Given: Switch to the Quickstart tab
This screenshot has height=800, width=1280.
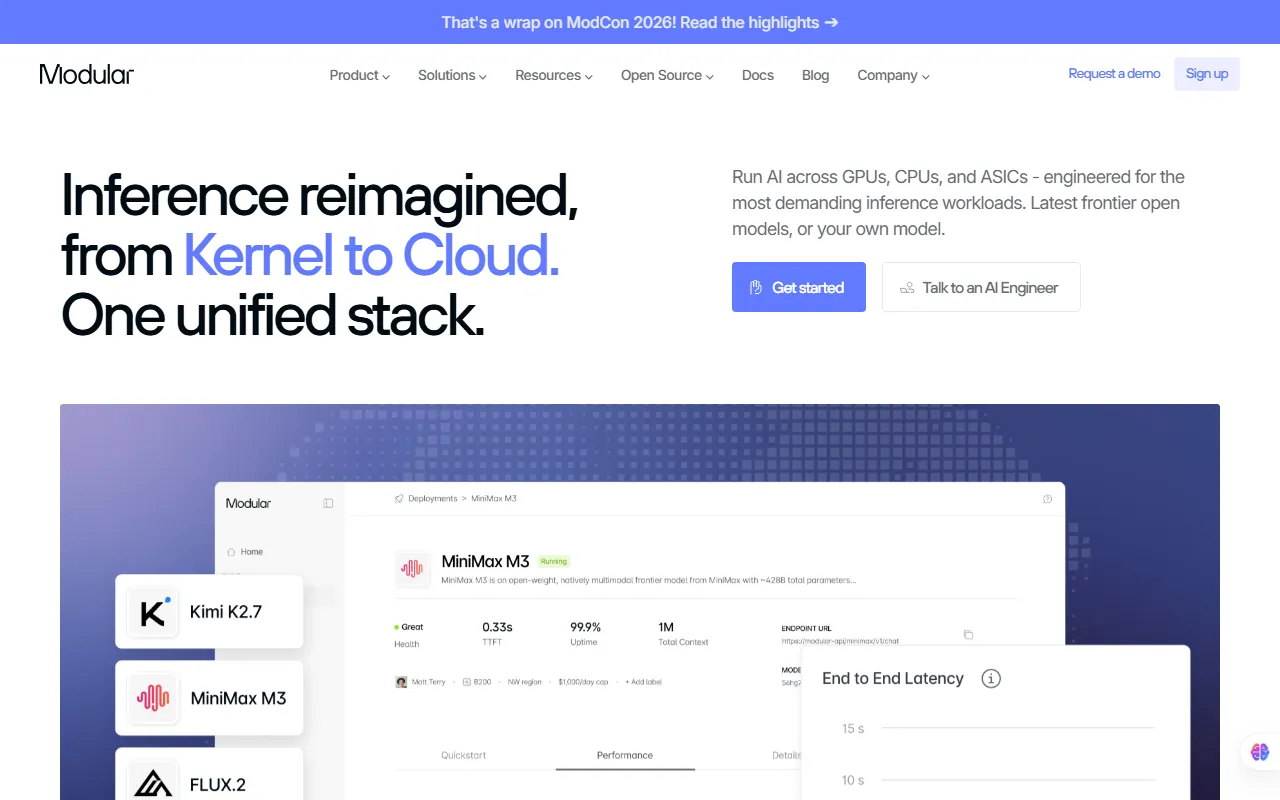Looking at the screenshot, I should [464, 755].
